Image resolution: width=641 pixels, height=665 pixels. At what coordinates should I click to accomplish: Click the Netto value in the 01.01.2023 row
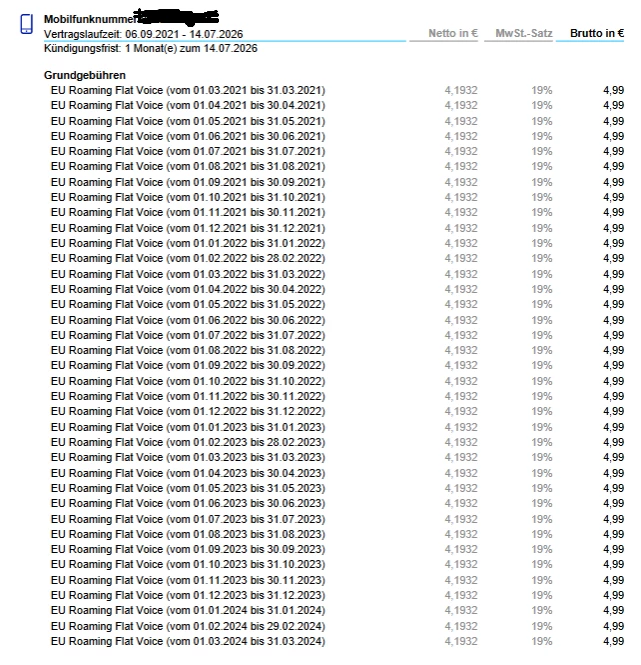461,427
